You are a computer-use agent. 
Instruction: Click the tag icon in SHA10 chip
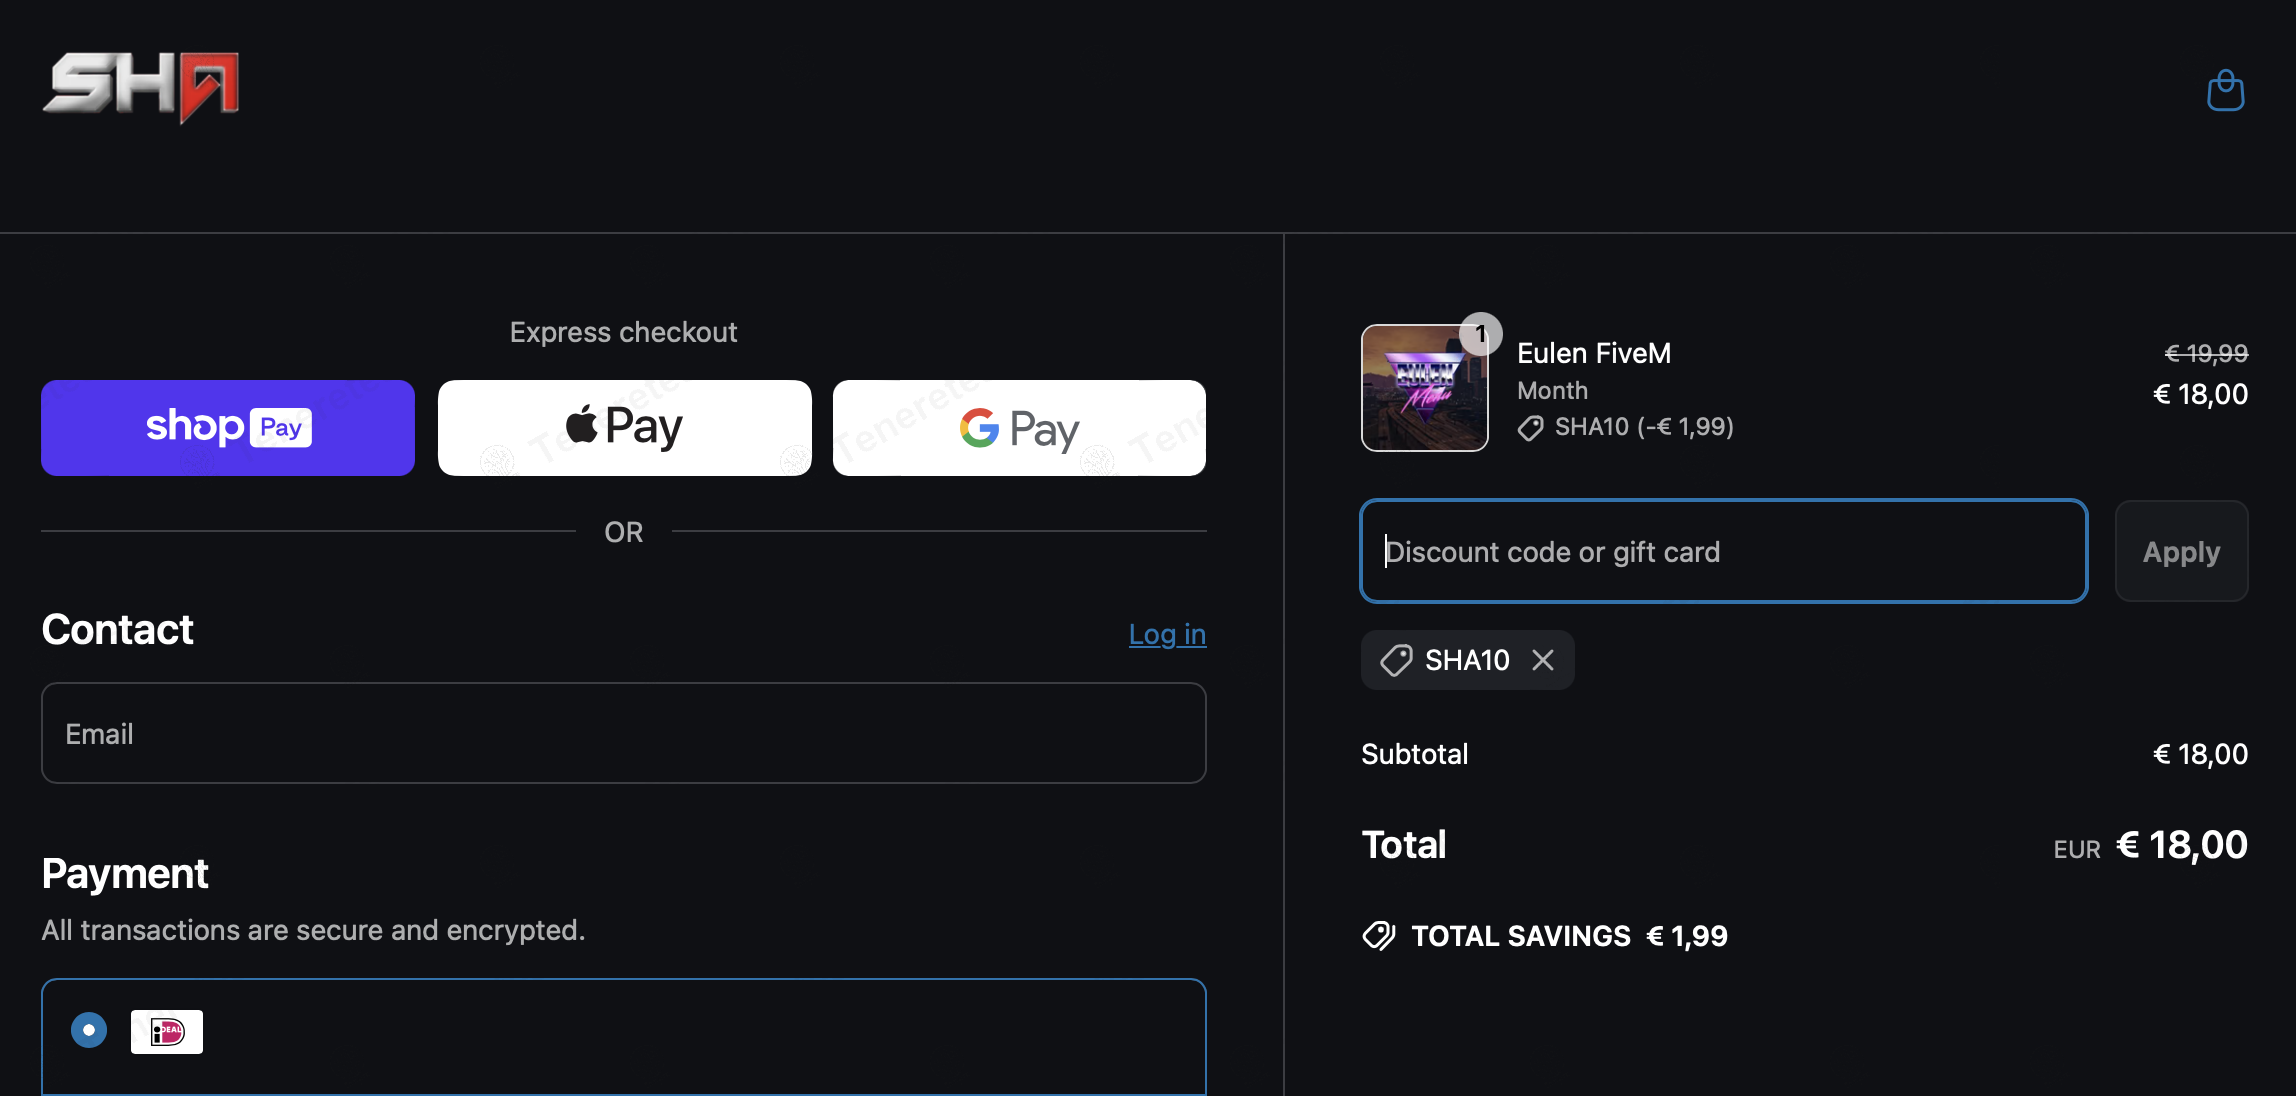(x=1396, y=660)
